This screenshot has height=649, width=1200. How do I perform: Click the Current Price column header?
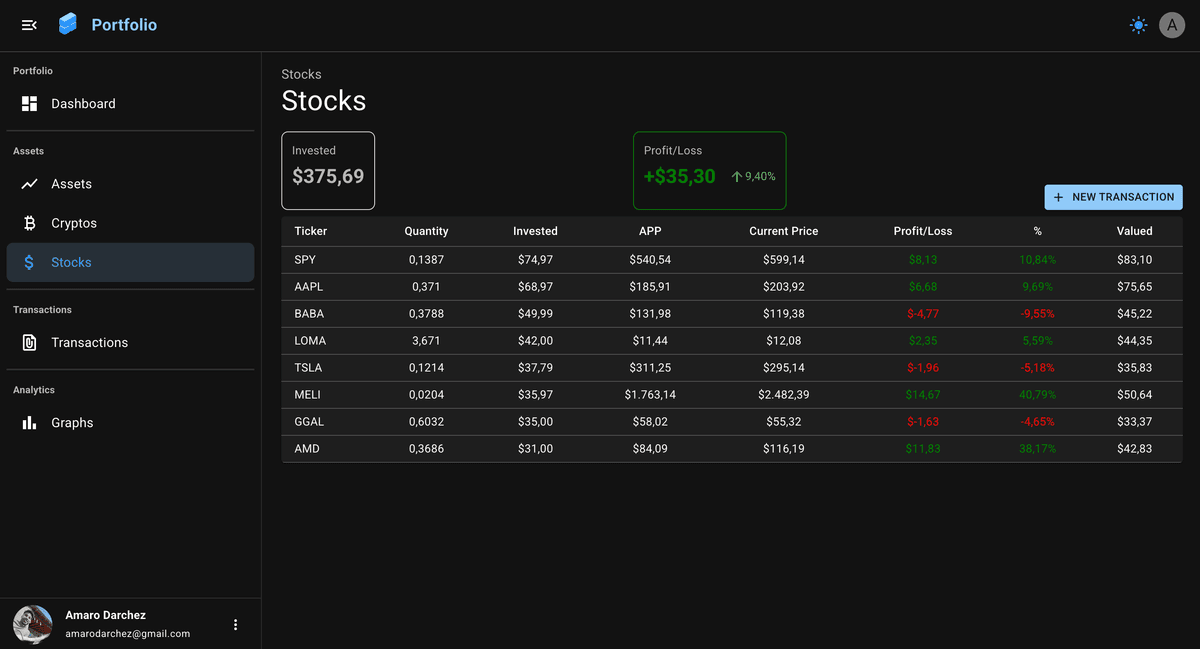coord(784,231)
